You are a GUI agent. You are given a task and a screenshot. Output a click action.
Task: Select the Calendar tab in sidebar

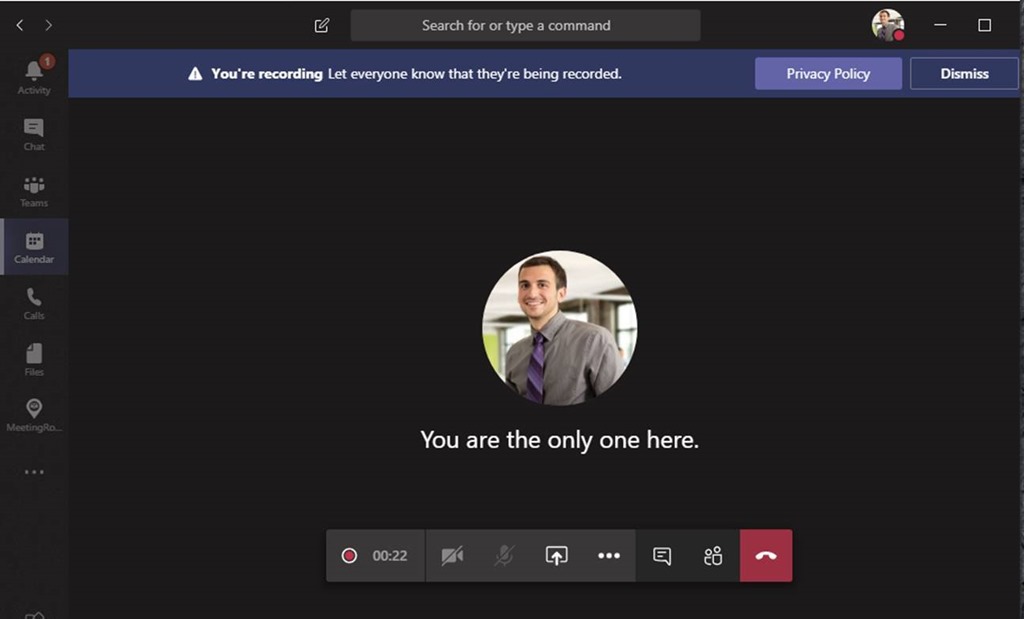[34, 247]
